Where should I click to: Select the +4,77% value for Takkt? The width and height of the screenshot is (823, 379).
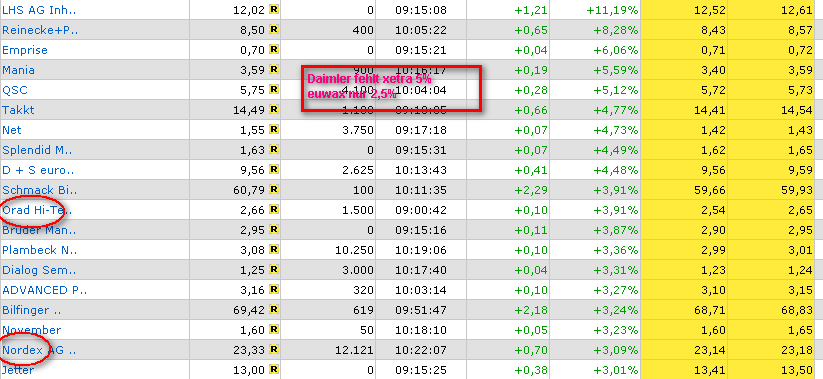616,110
